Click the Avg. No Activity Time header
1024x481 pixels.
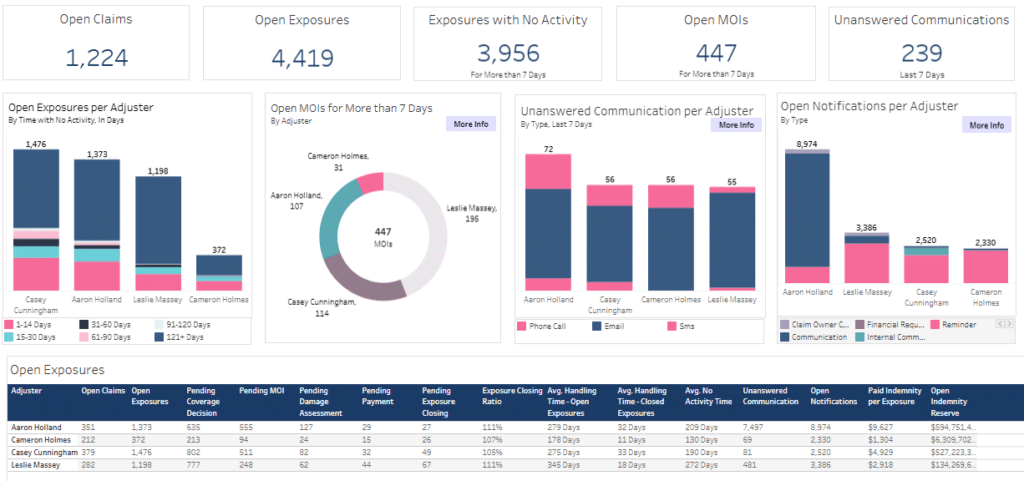tap(709, 396)
